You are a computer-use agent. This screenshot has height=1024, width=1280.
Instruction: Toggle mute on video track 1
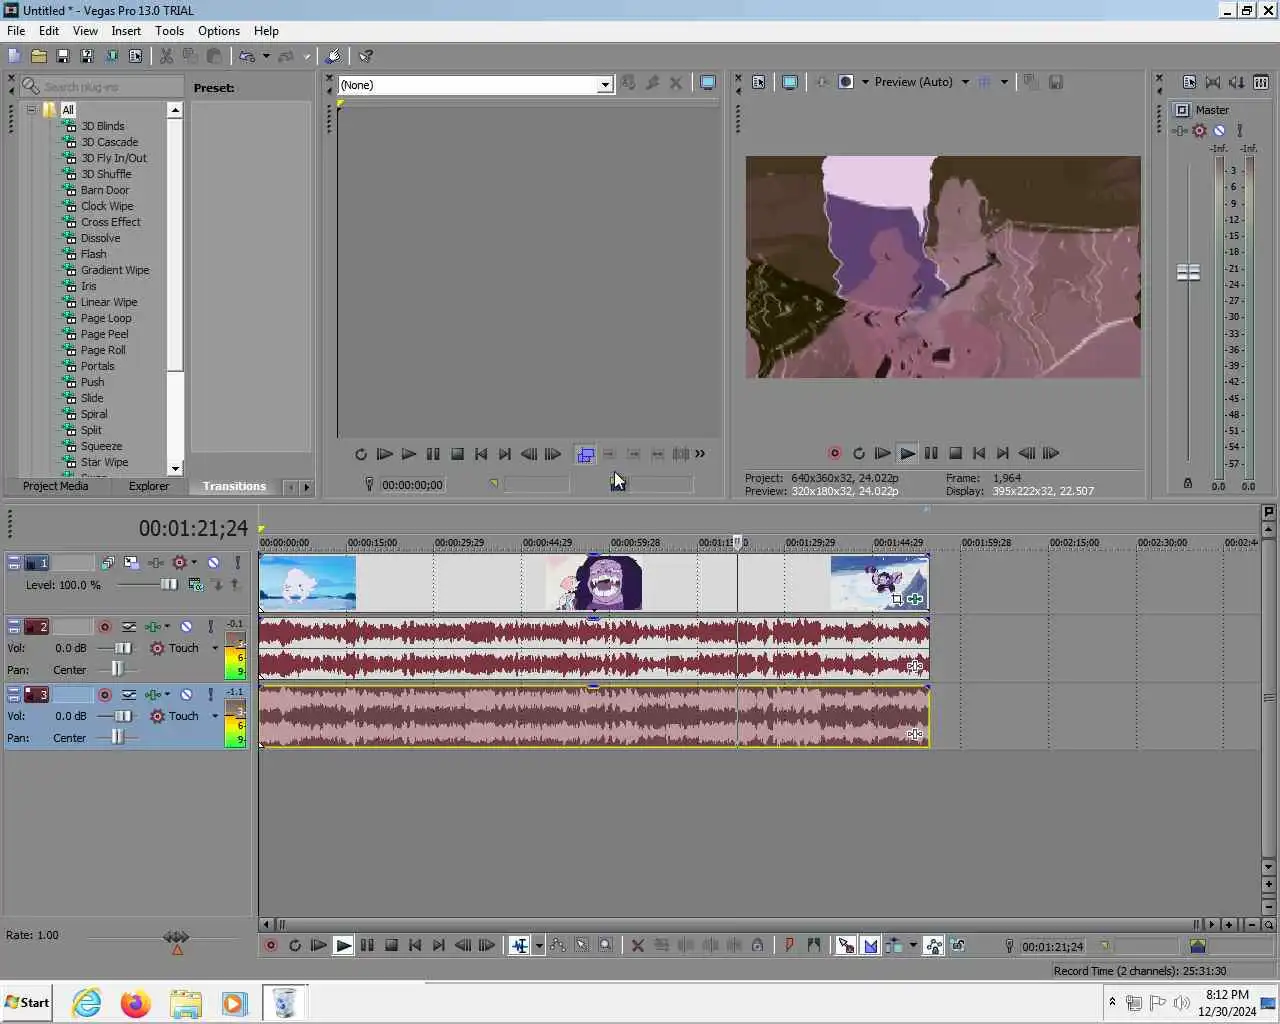[213, 563]
